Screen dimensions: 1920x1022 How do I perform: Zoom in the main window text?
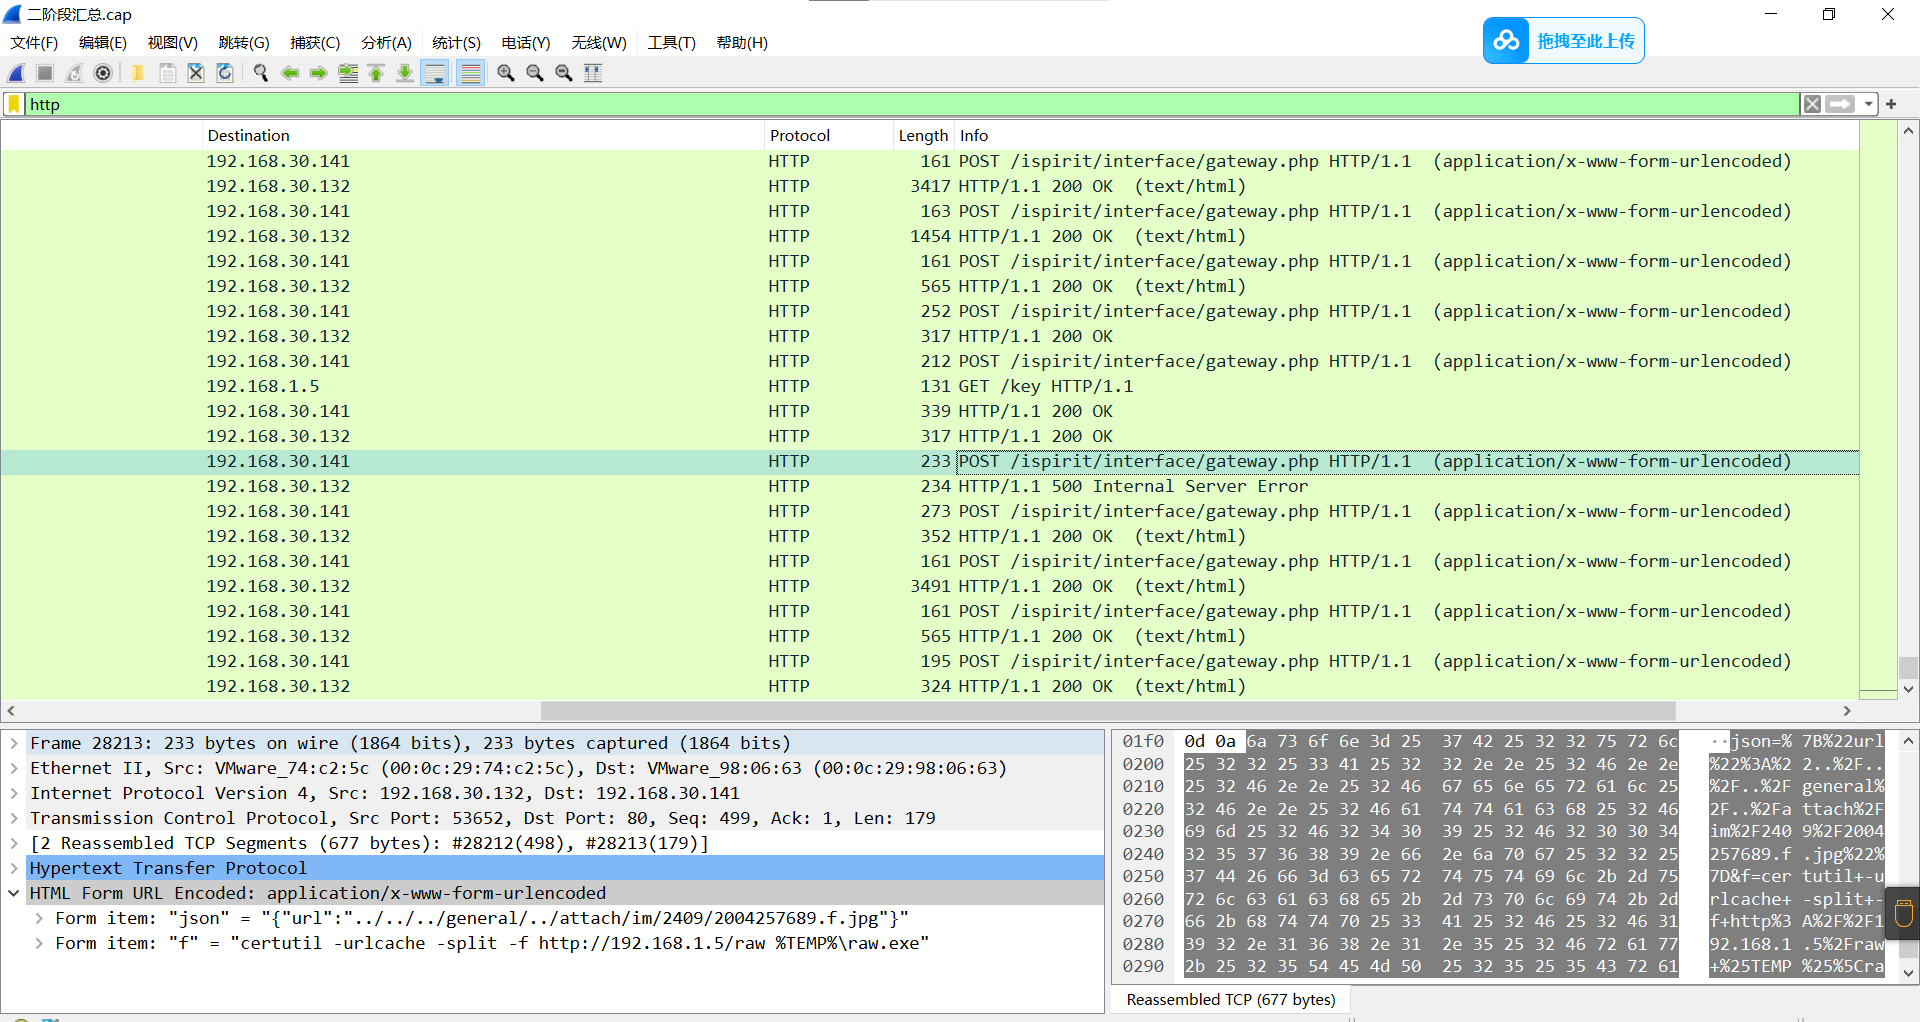(506, 73)
